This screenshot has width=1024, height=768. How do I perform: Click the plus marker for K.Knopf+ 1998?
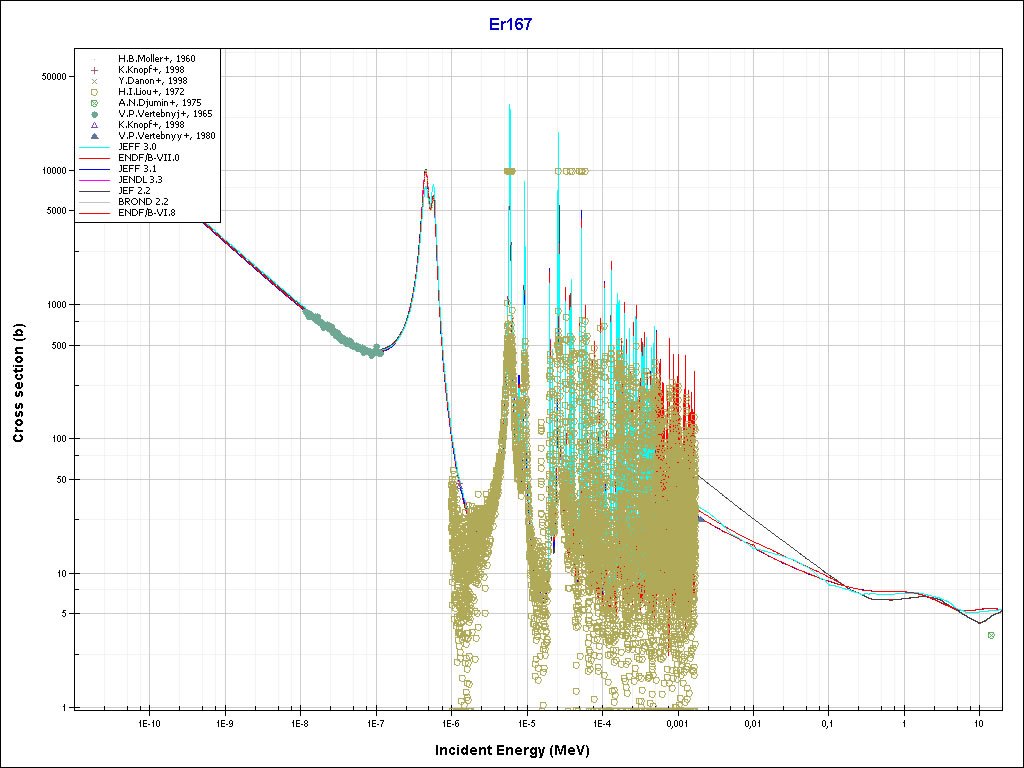tap(94, 70)
